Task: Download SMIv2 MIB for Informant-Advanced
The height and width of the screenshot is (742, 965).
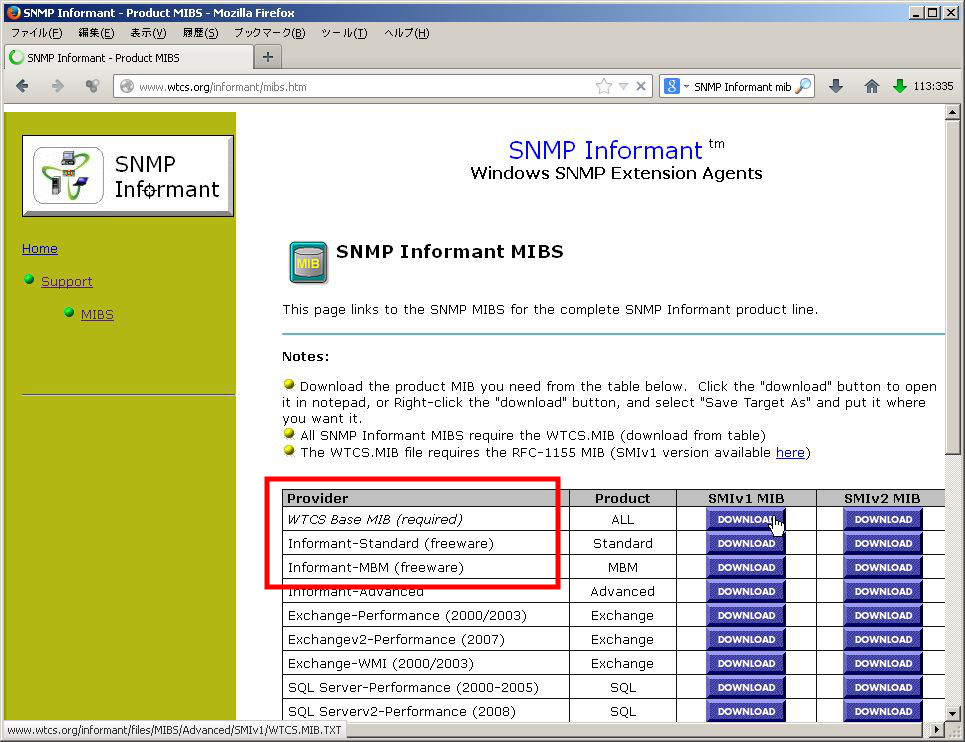Action: (883, 591)
